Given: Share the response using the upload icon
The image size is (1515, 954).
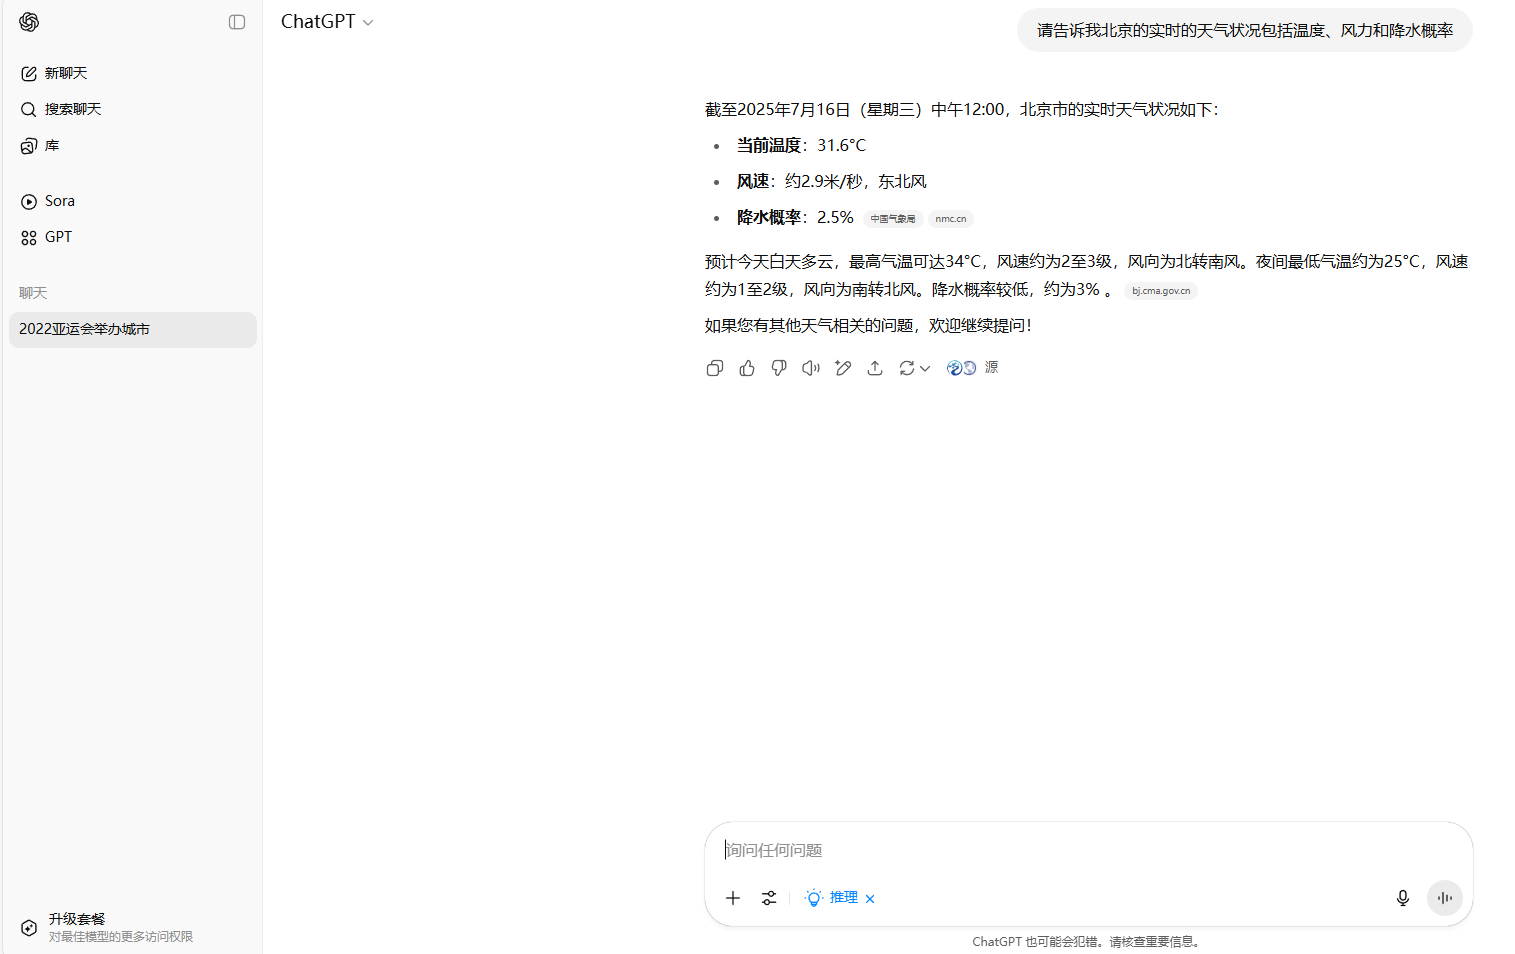Looking at the screenshot, I should click(x=875, y=368).
